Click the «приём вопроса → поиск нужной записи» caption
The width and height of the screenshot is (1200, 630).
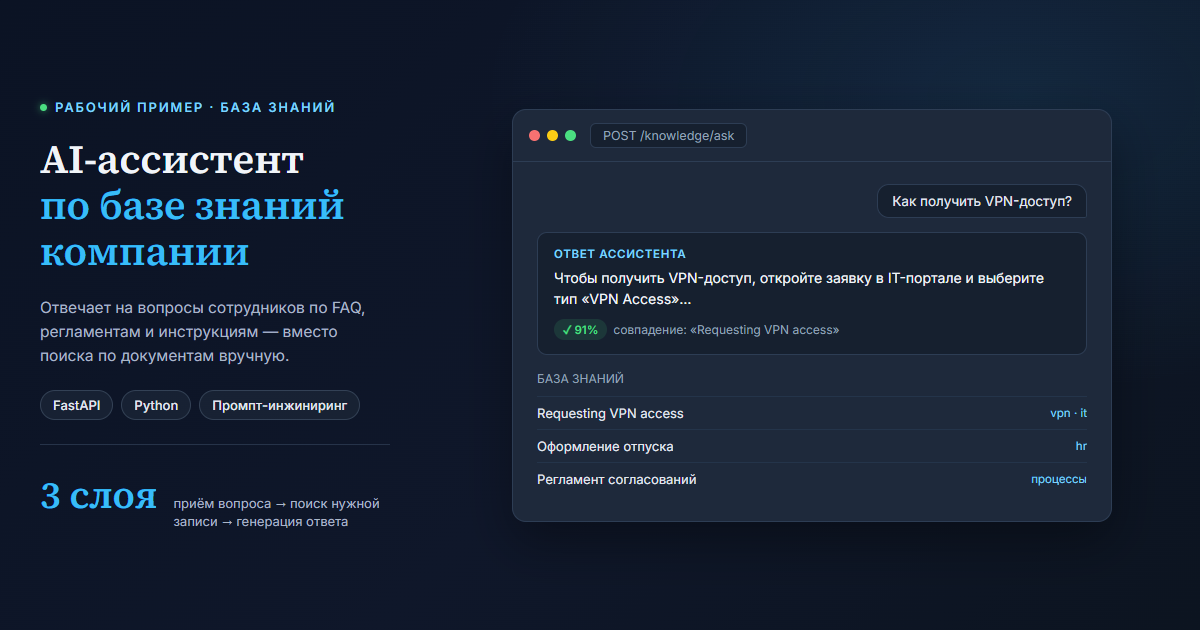(x=276, y=512)
